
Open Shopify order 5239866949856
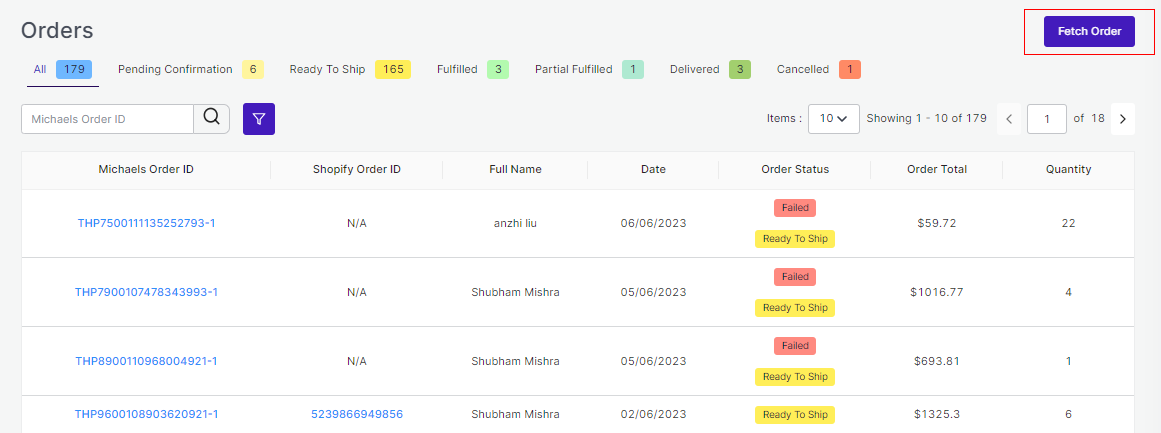(357, 414)
